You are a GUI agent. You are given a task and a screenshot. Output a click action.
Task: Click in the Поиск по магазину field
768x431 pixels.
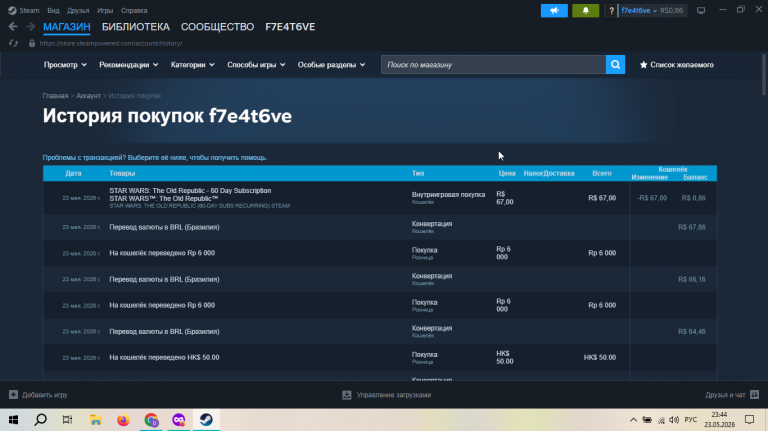tap(493, 65)
